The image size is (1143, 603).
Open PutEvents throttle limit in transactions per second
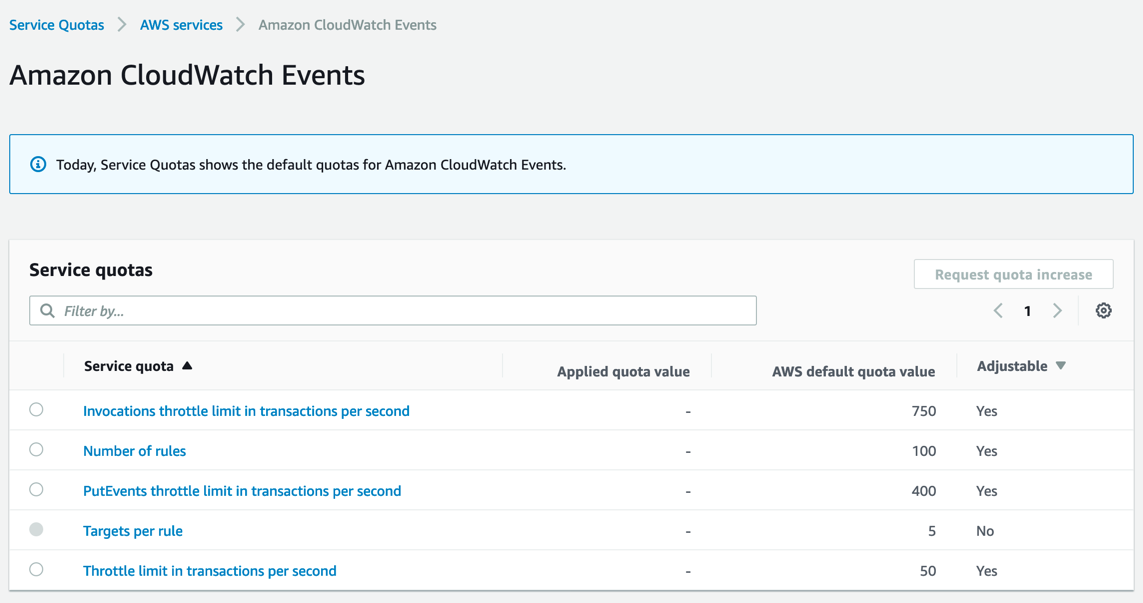point(242,491)
